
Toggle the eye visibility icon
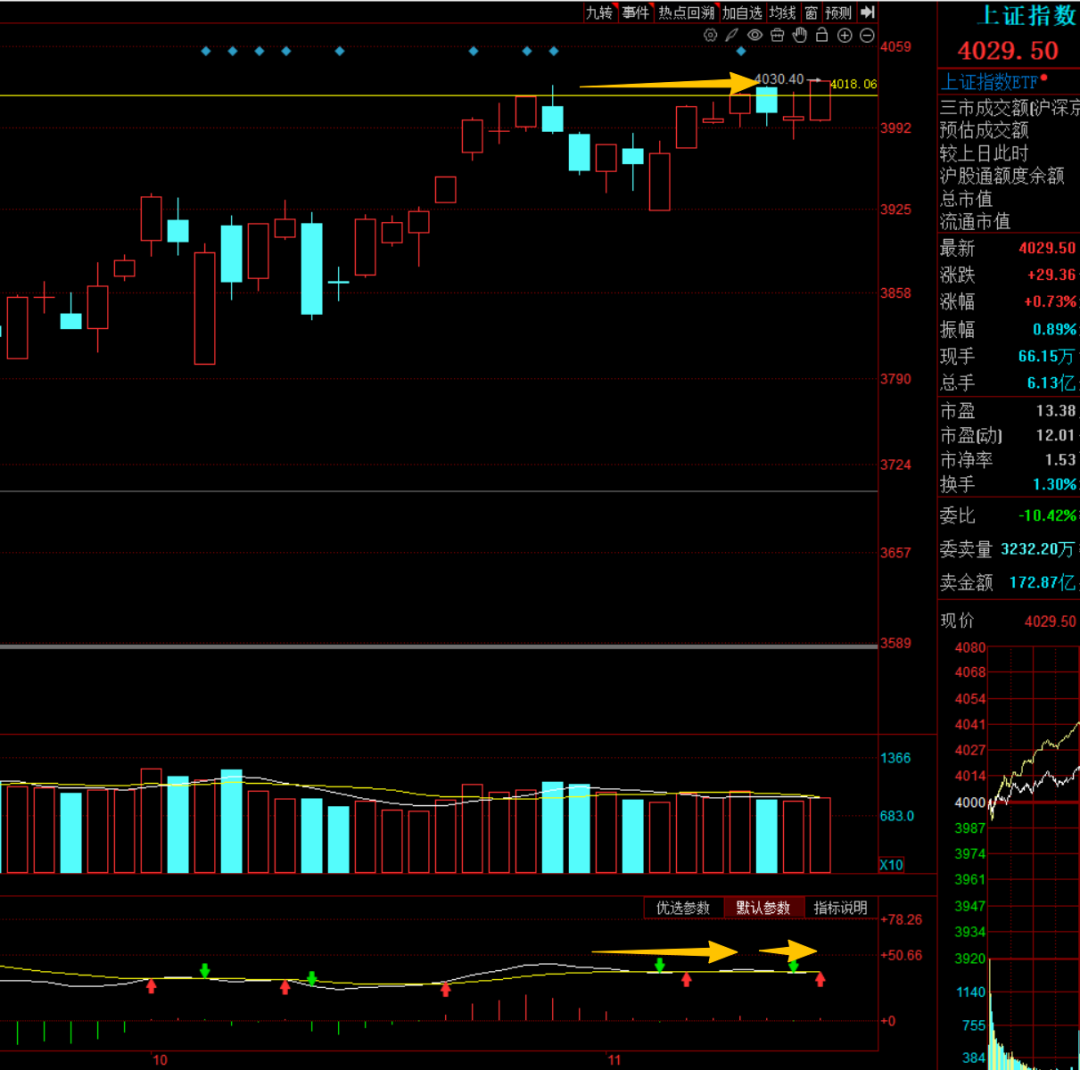click(755, 35)
